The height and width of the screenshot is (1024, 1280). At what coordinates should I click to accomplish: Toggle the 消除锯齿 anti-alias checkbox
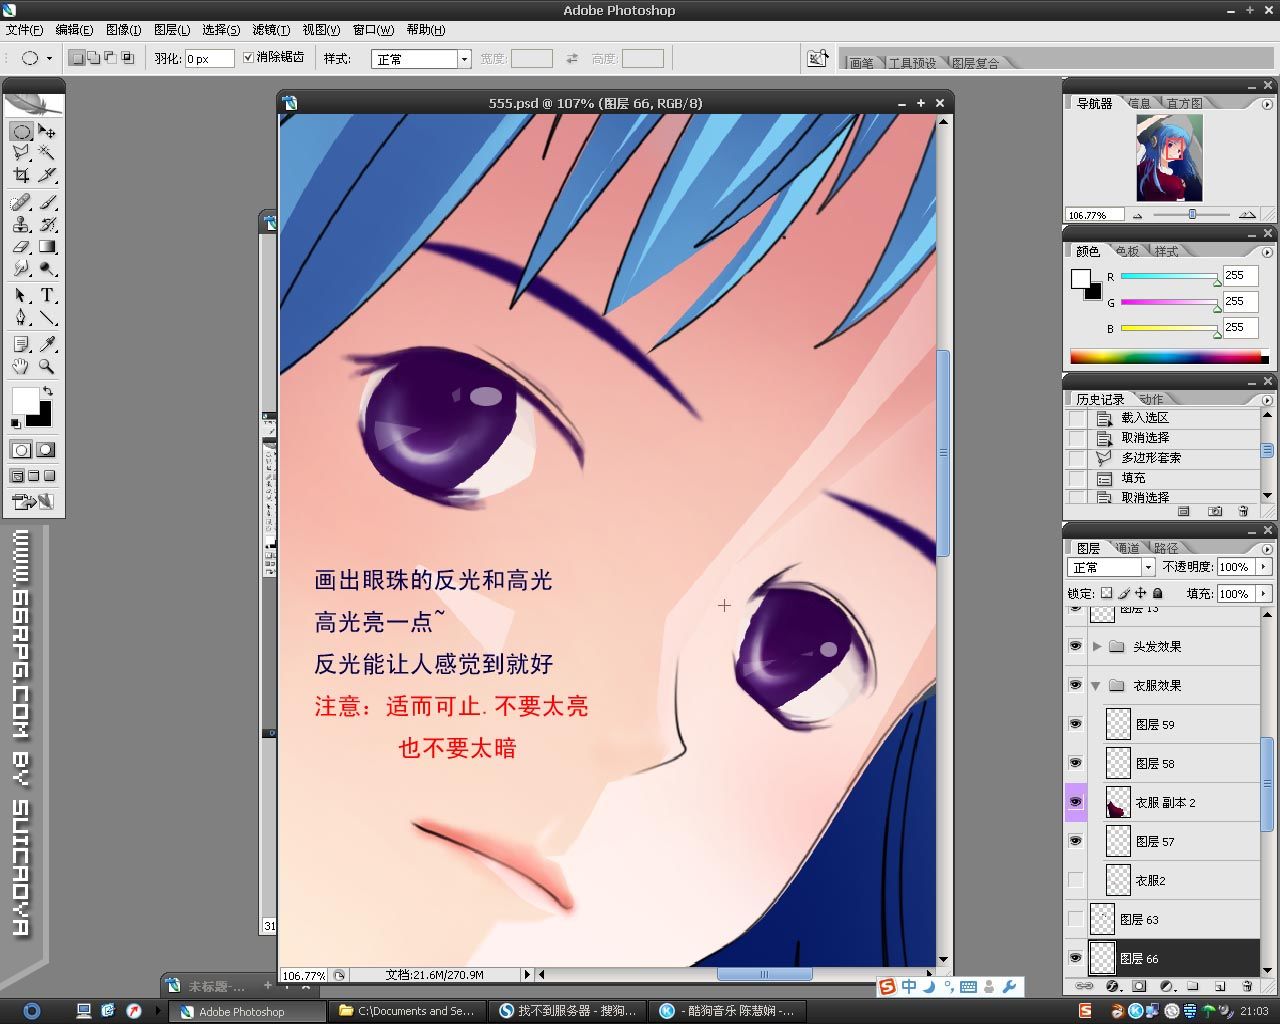tap(249, 58)
